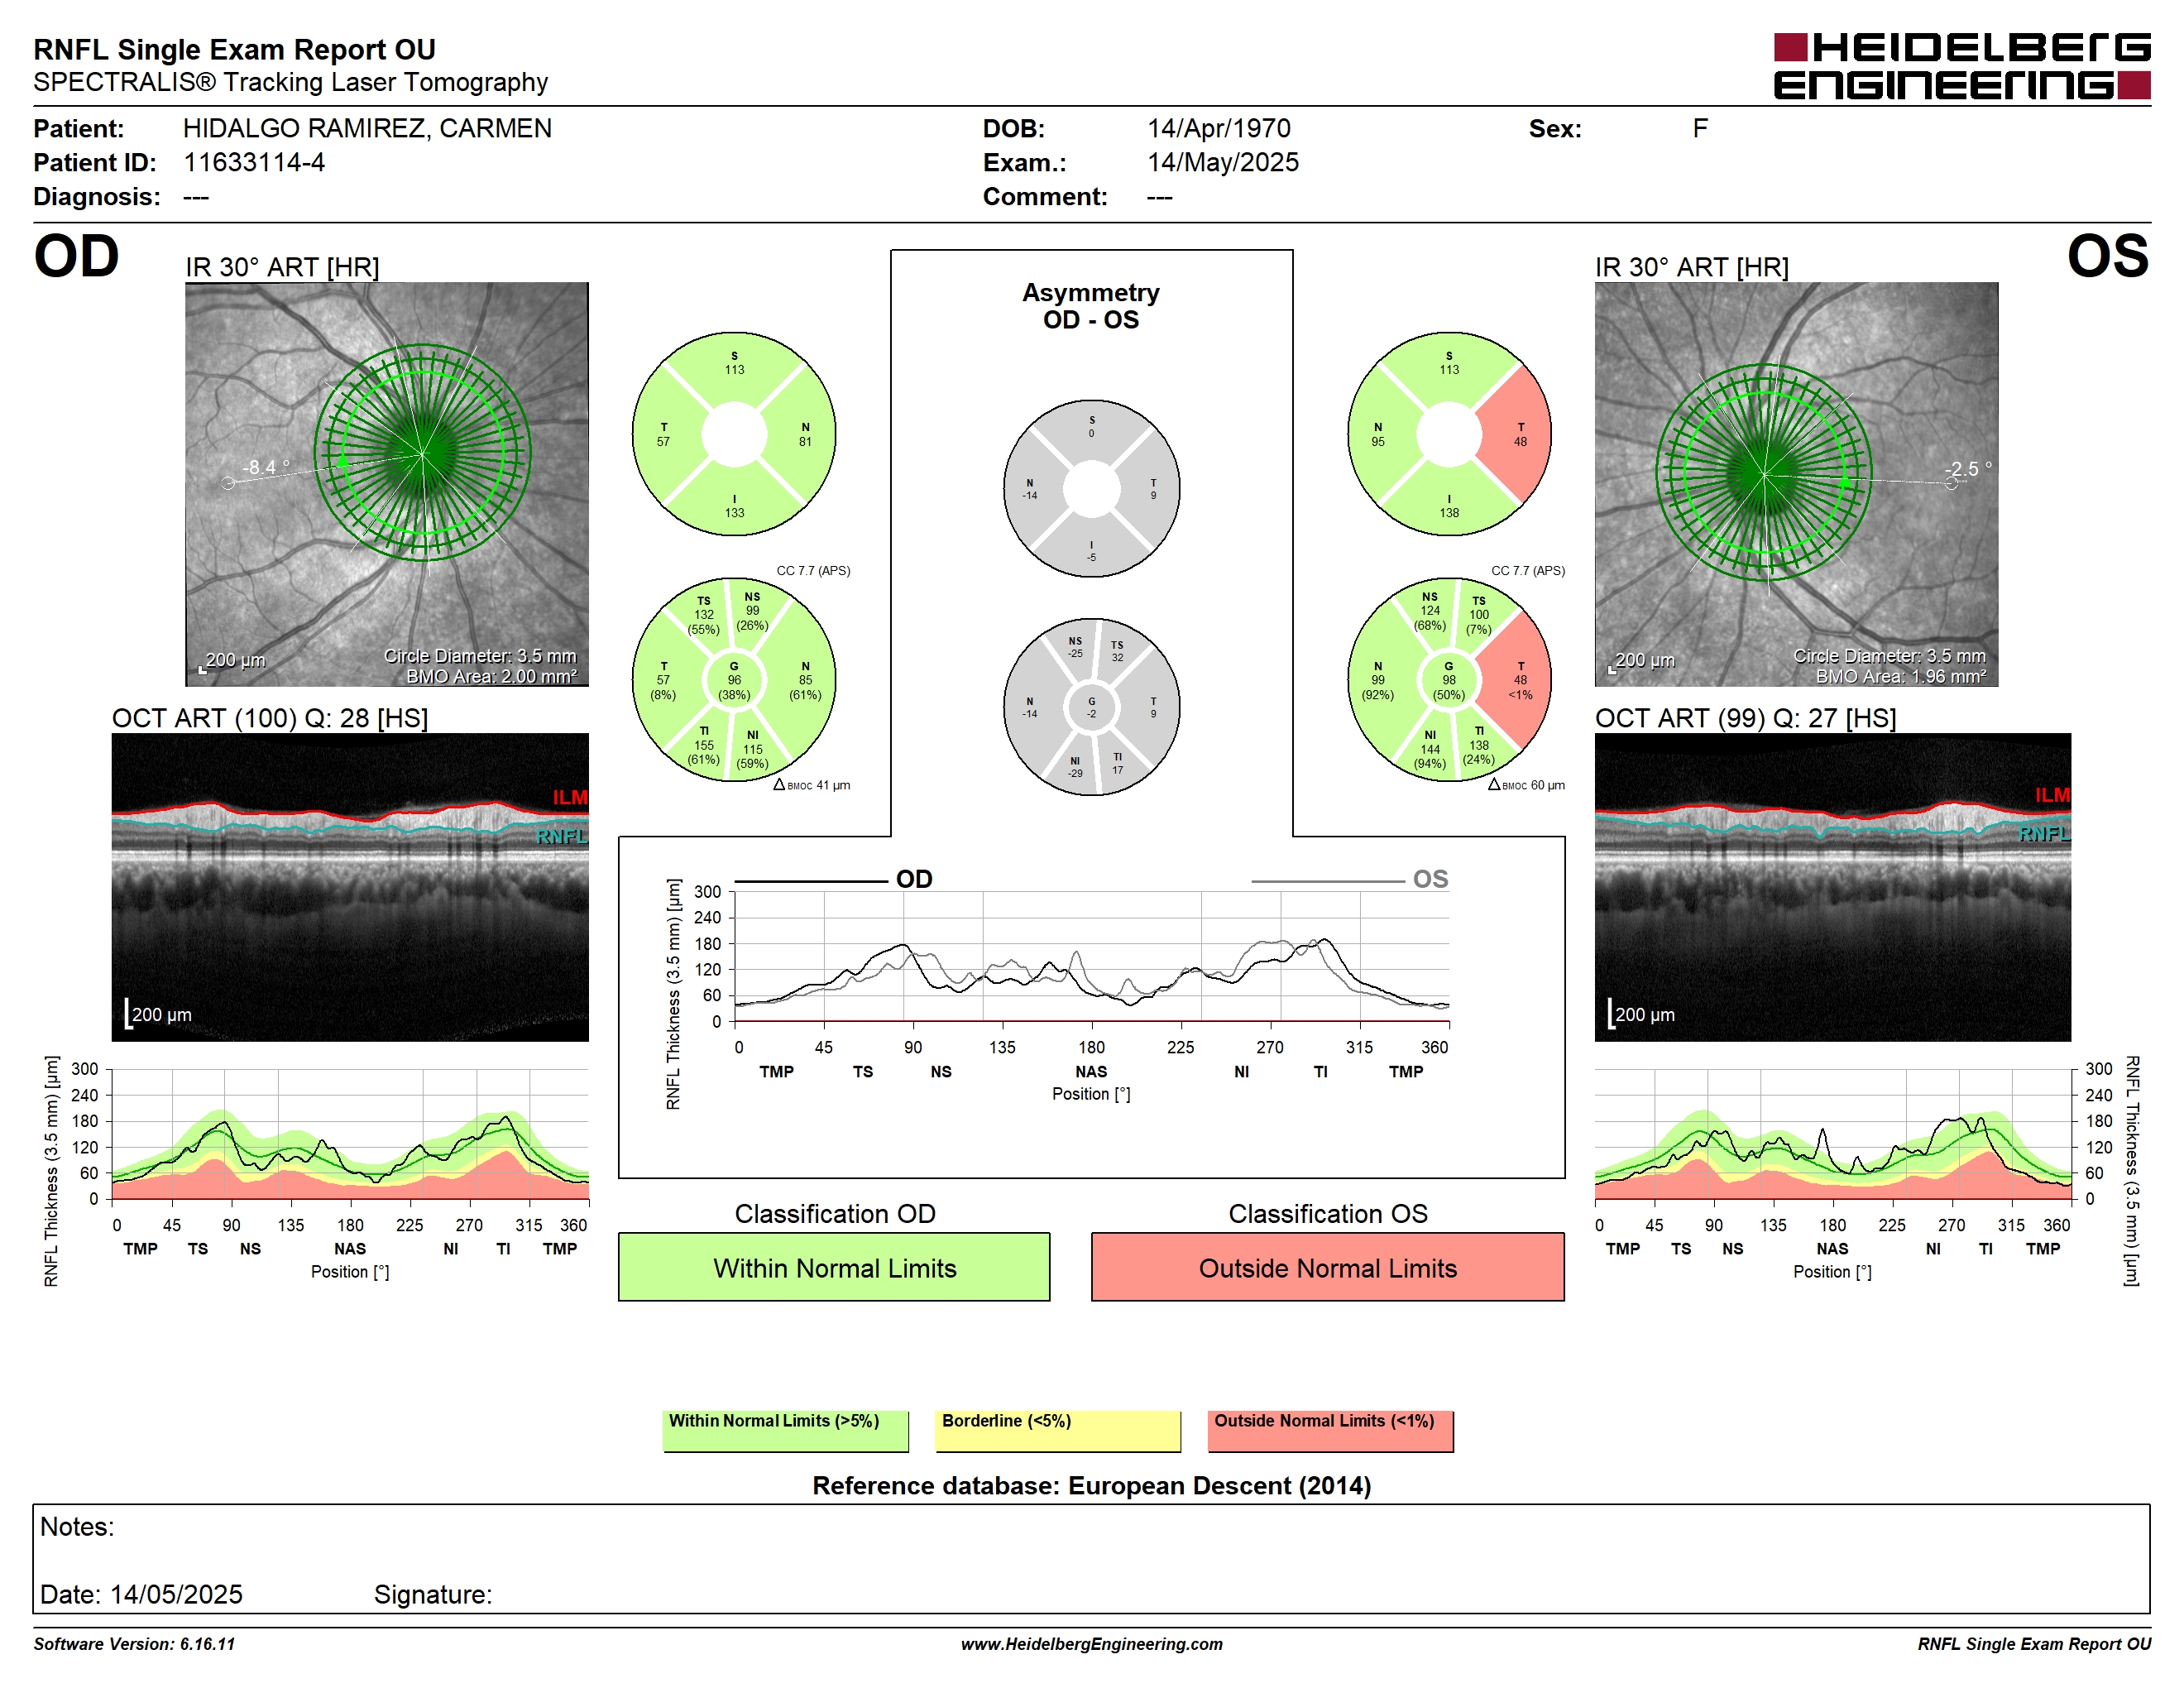Open the OS OCT ART B-scan image
The width and height of the screenshot is (2184, 1688).
pos(1832,887)
